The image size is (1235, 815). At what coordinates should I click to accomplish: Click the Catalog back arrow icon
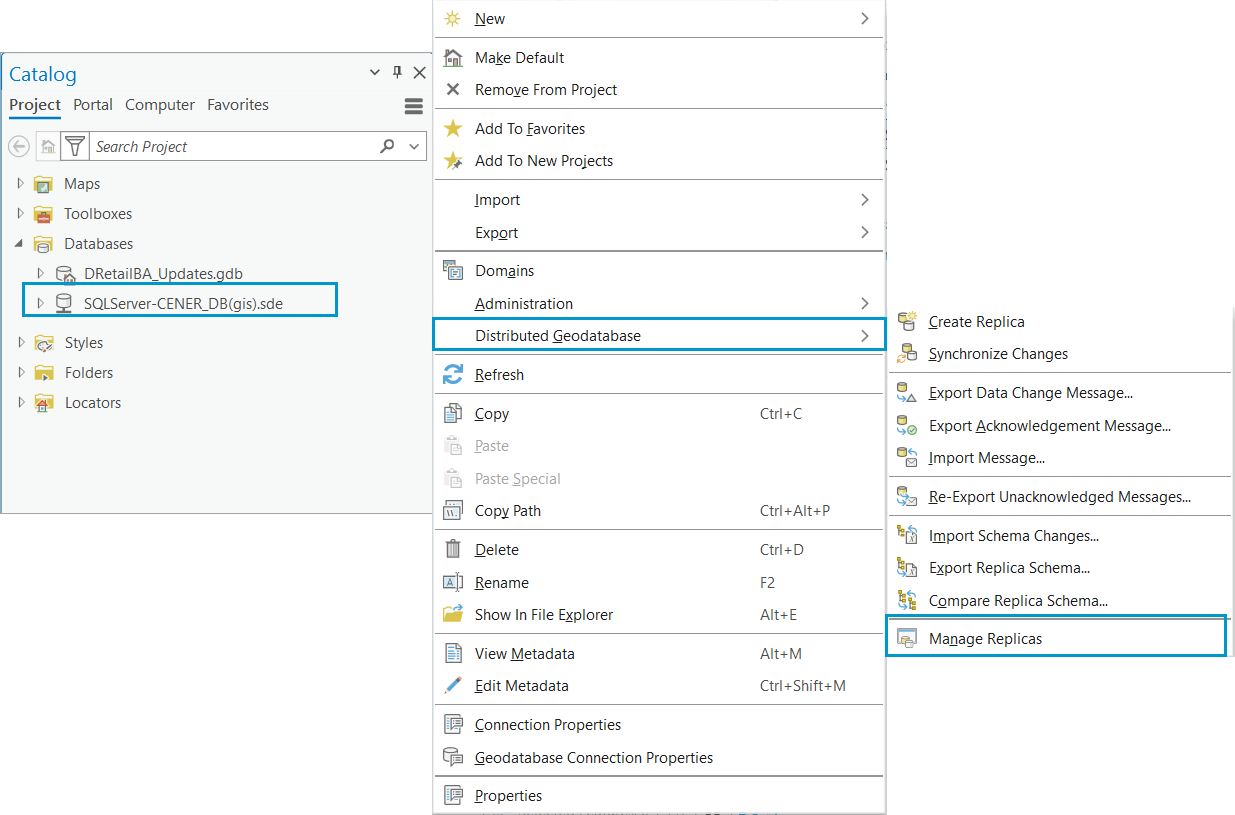(19, 146)
